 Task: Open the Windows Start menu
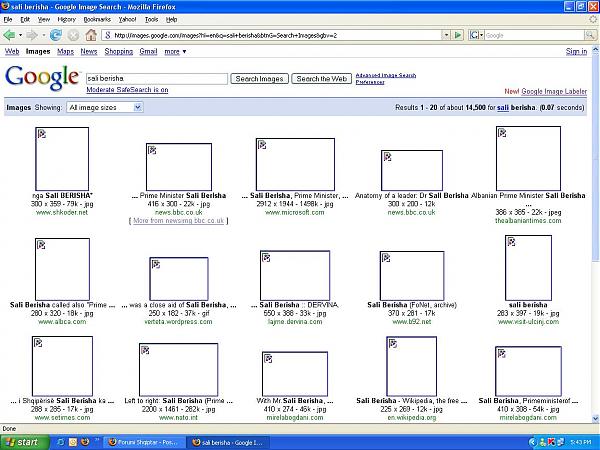pos(24,442)
